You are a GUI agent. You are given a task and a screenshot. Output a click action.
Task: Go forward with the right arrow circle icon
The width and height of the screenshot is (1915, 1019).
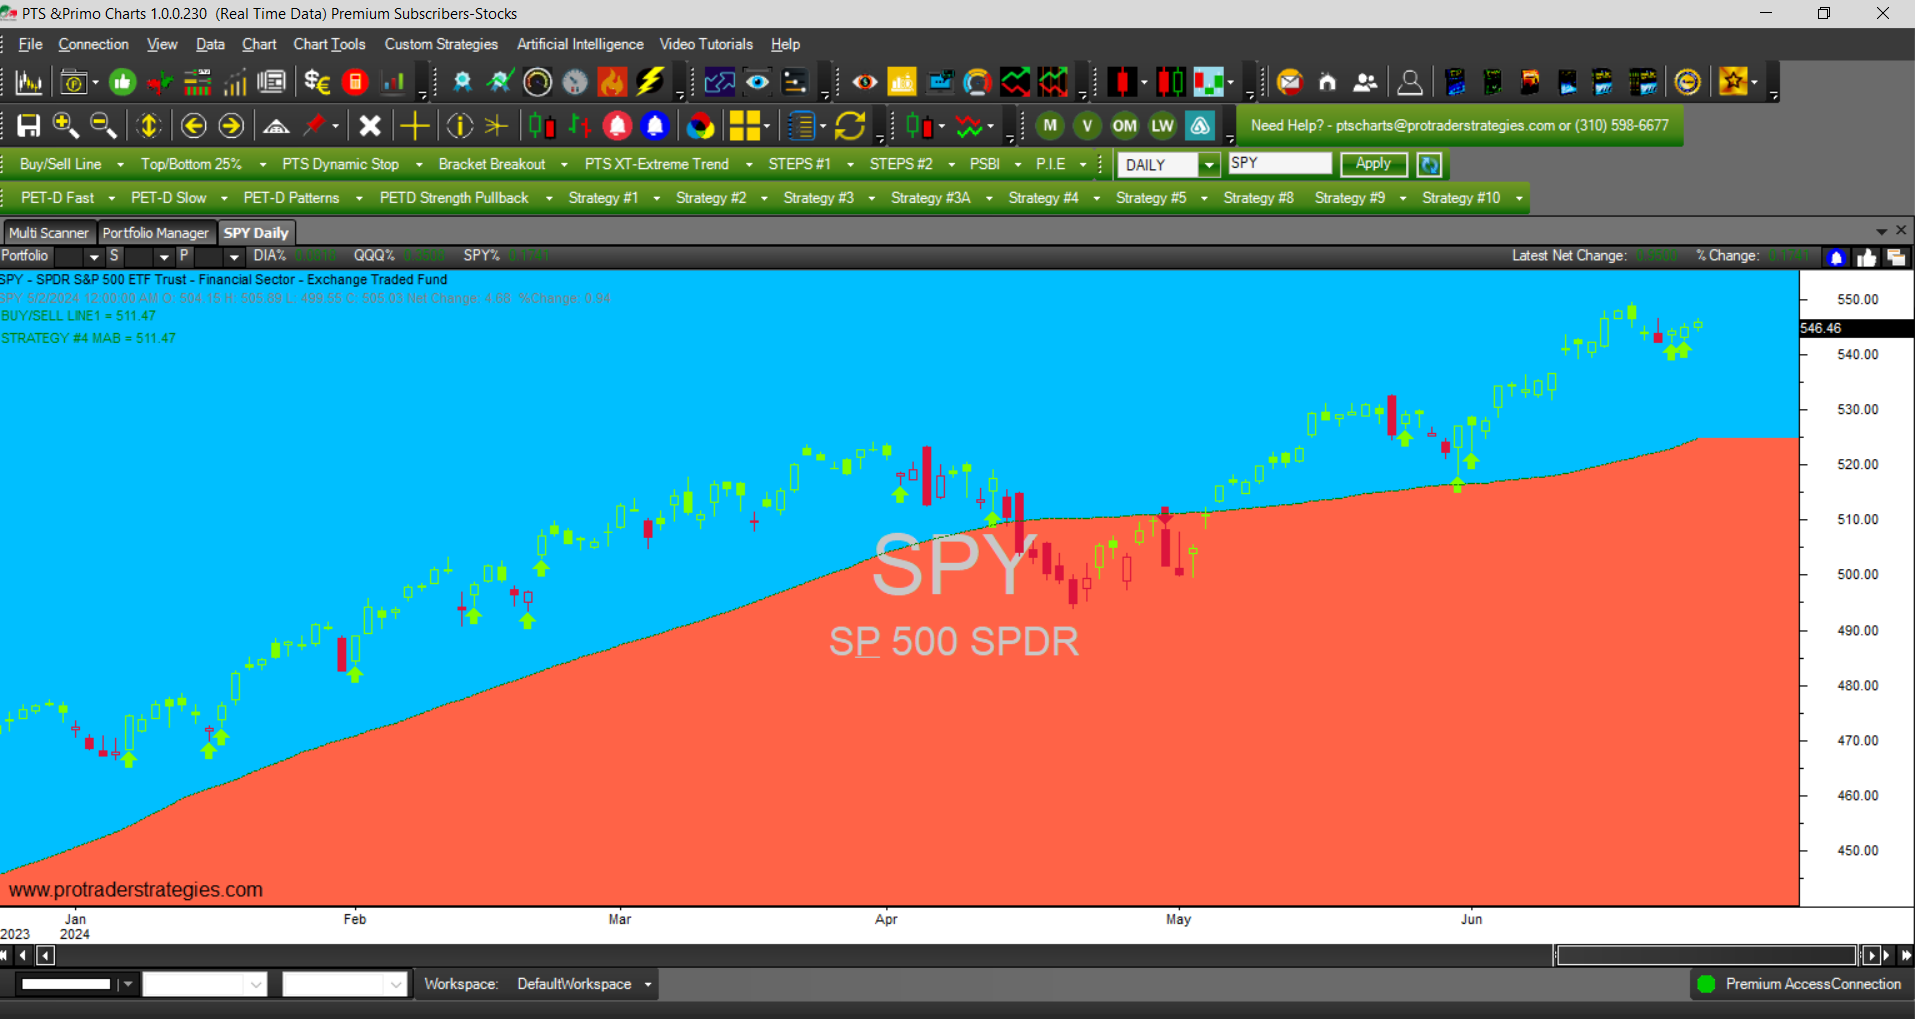pos(231,126)
